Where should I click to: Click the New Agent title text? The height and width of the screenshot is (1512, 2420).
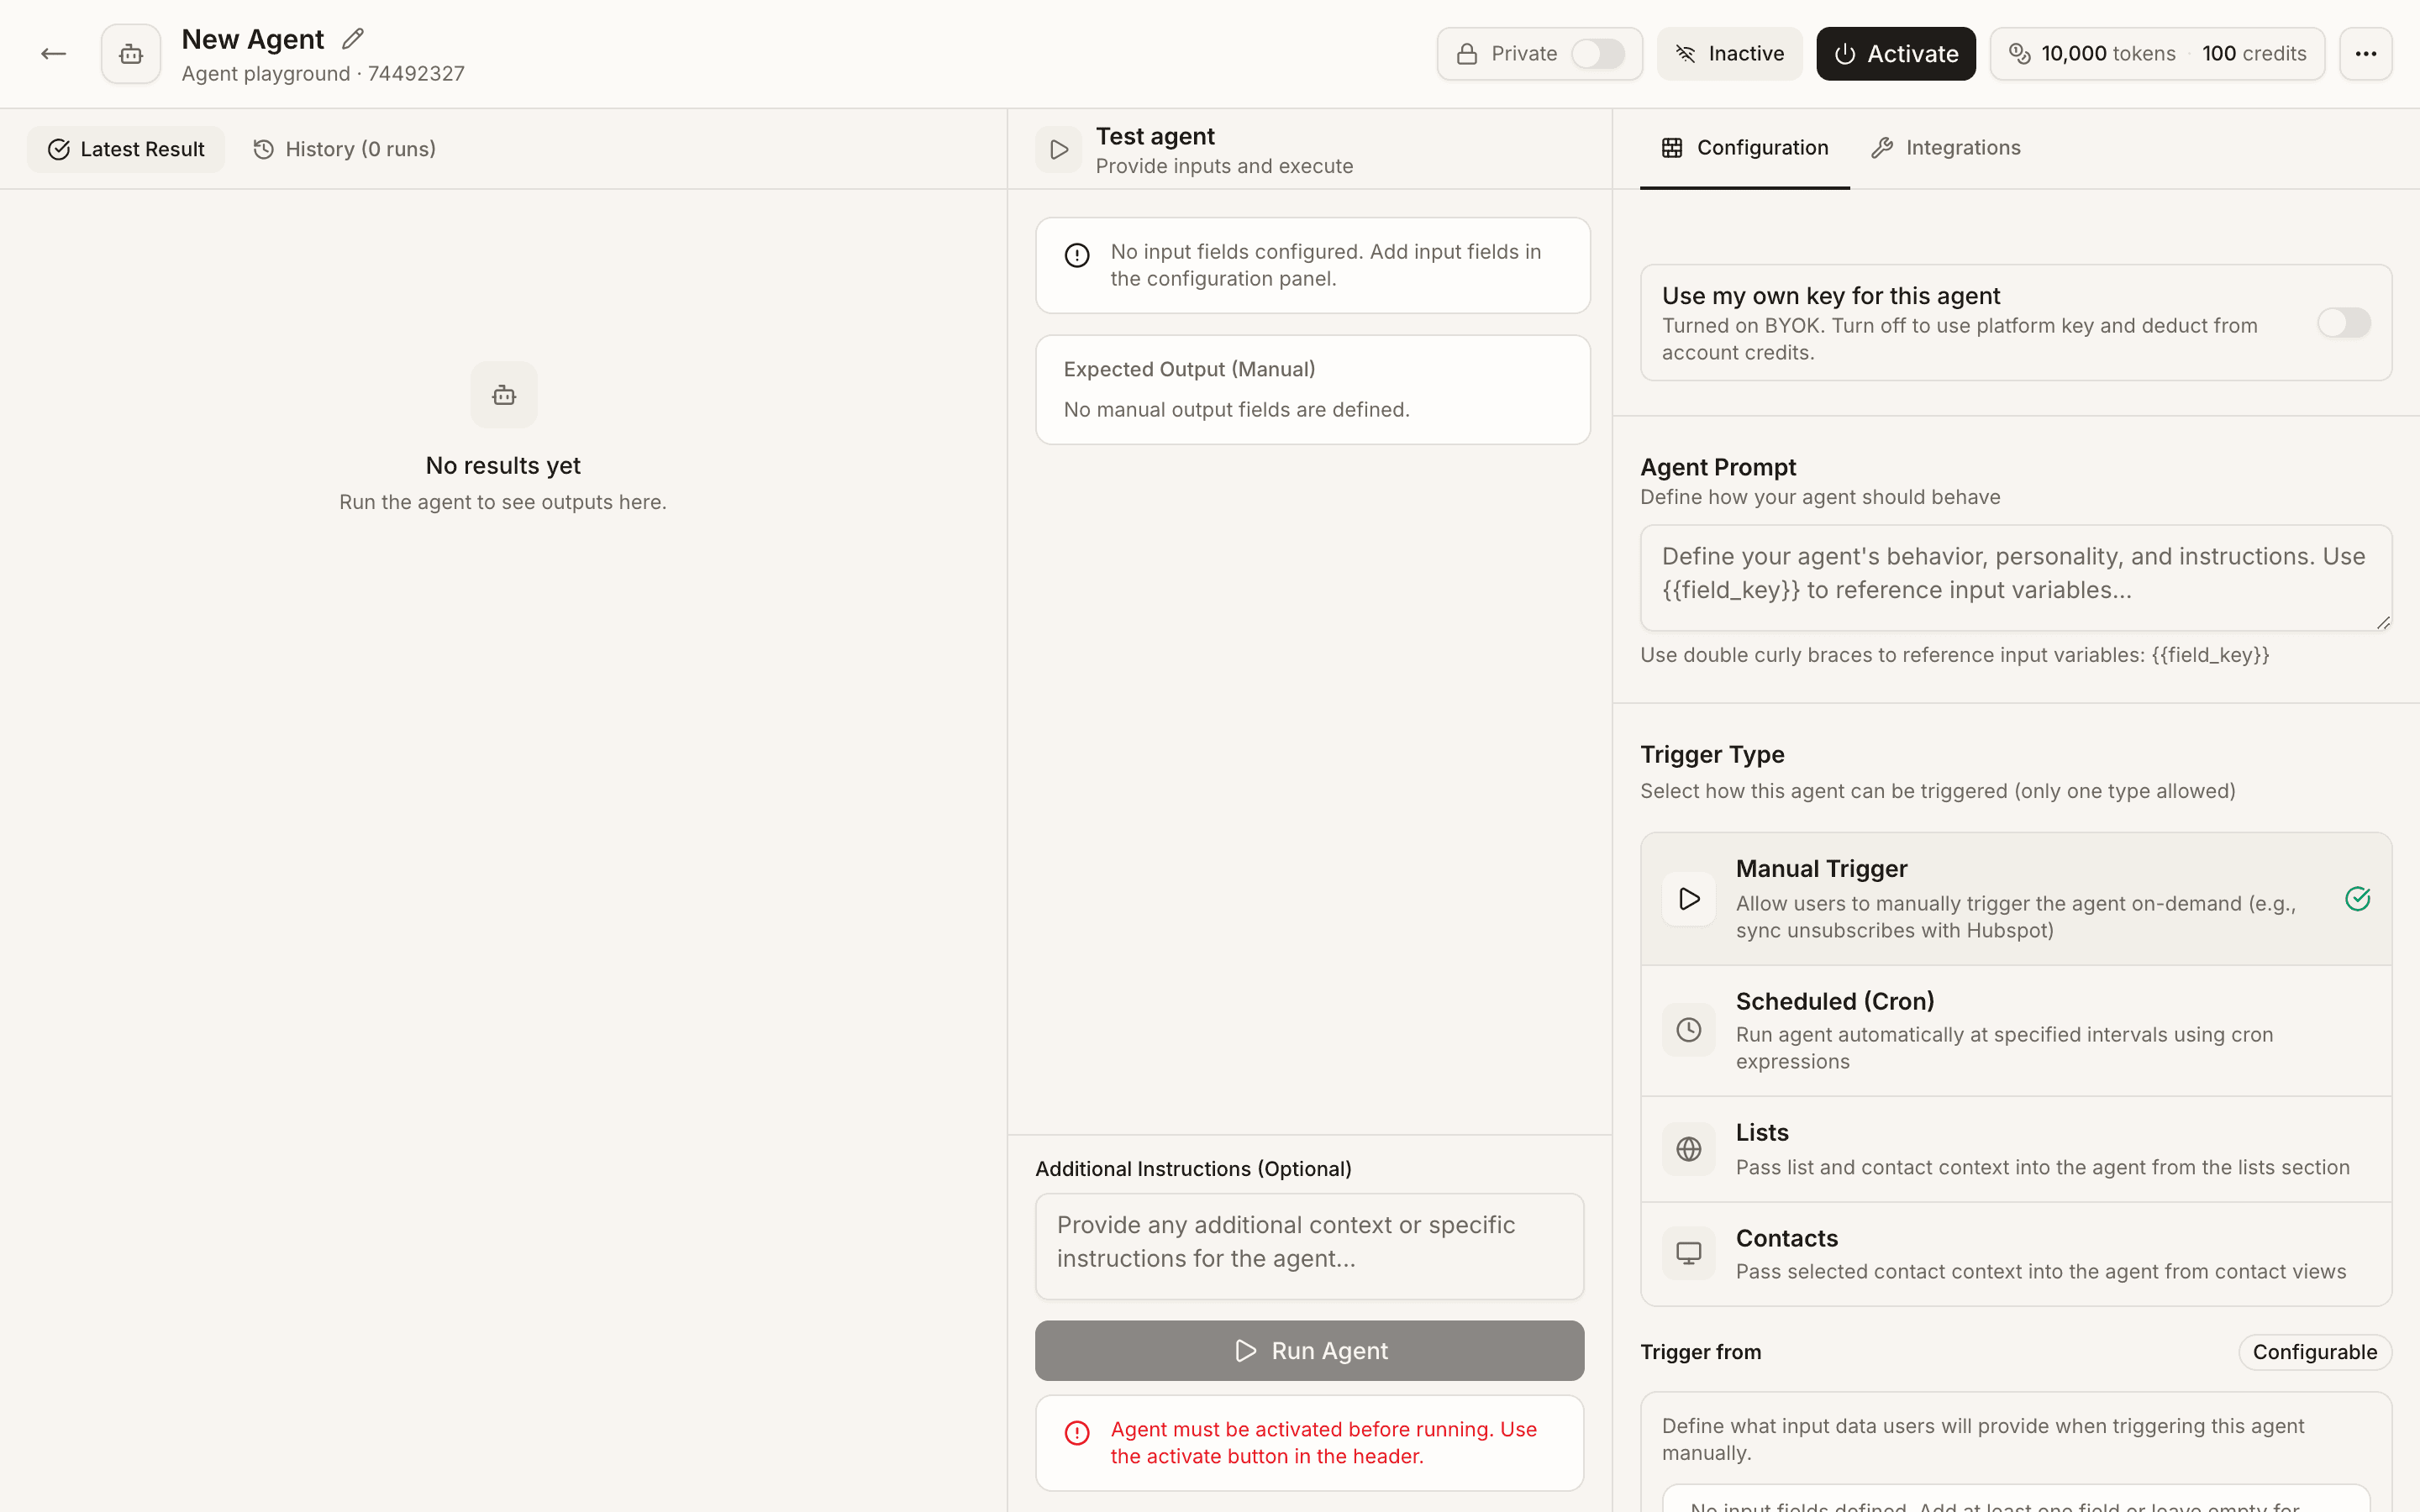click(x=252, y=39)
